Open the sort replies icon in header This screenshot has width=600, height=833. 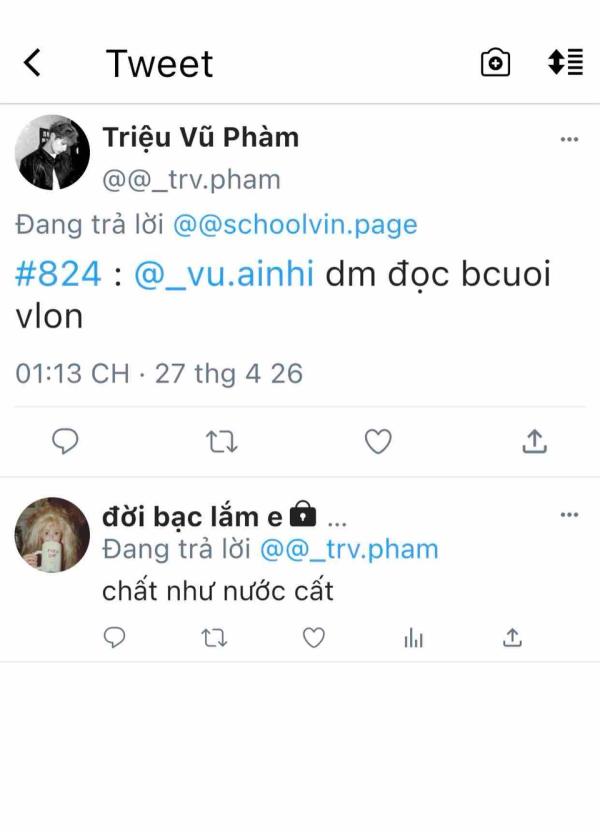(566, 62)
